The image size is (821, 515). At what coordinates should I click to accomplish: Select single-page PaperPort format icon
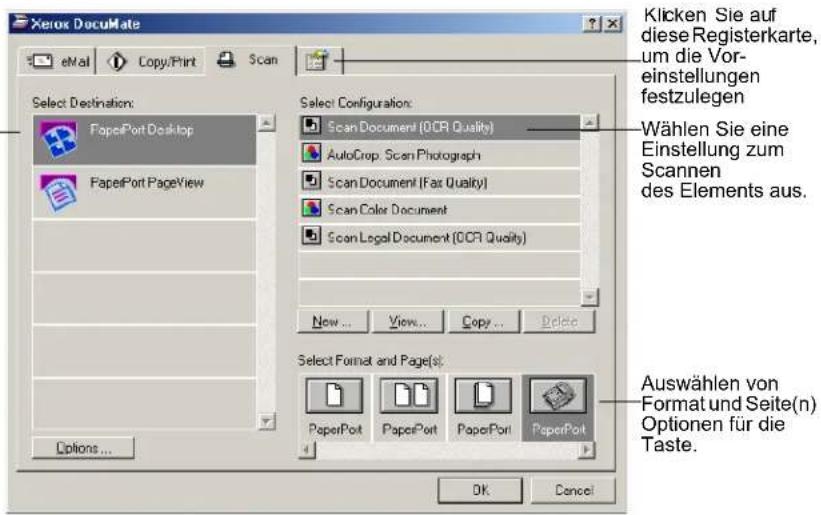[334, 396]
